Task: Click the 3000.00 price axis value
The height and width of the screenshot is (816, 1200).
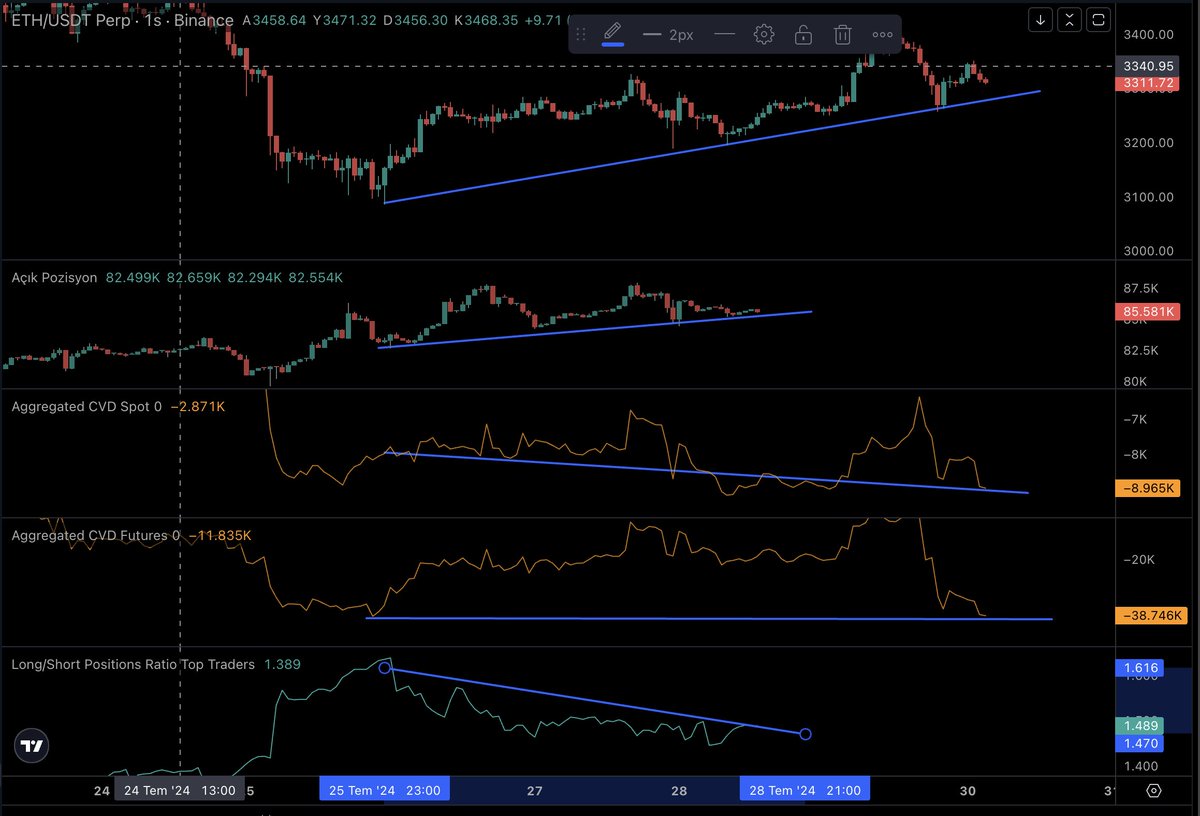Action: click(1147, 250)
